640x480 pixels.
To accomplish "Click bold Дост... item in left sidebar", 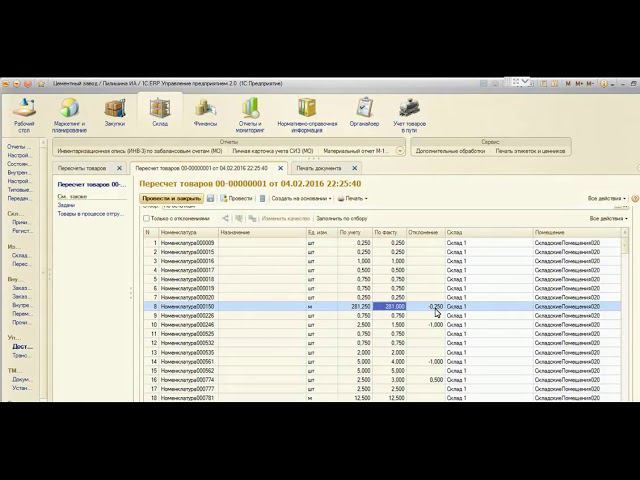I will pos(22,347).
